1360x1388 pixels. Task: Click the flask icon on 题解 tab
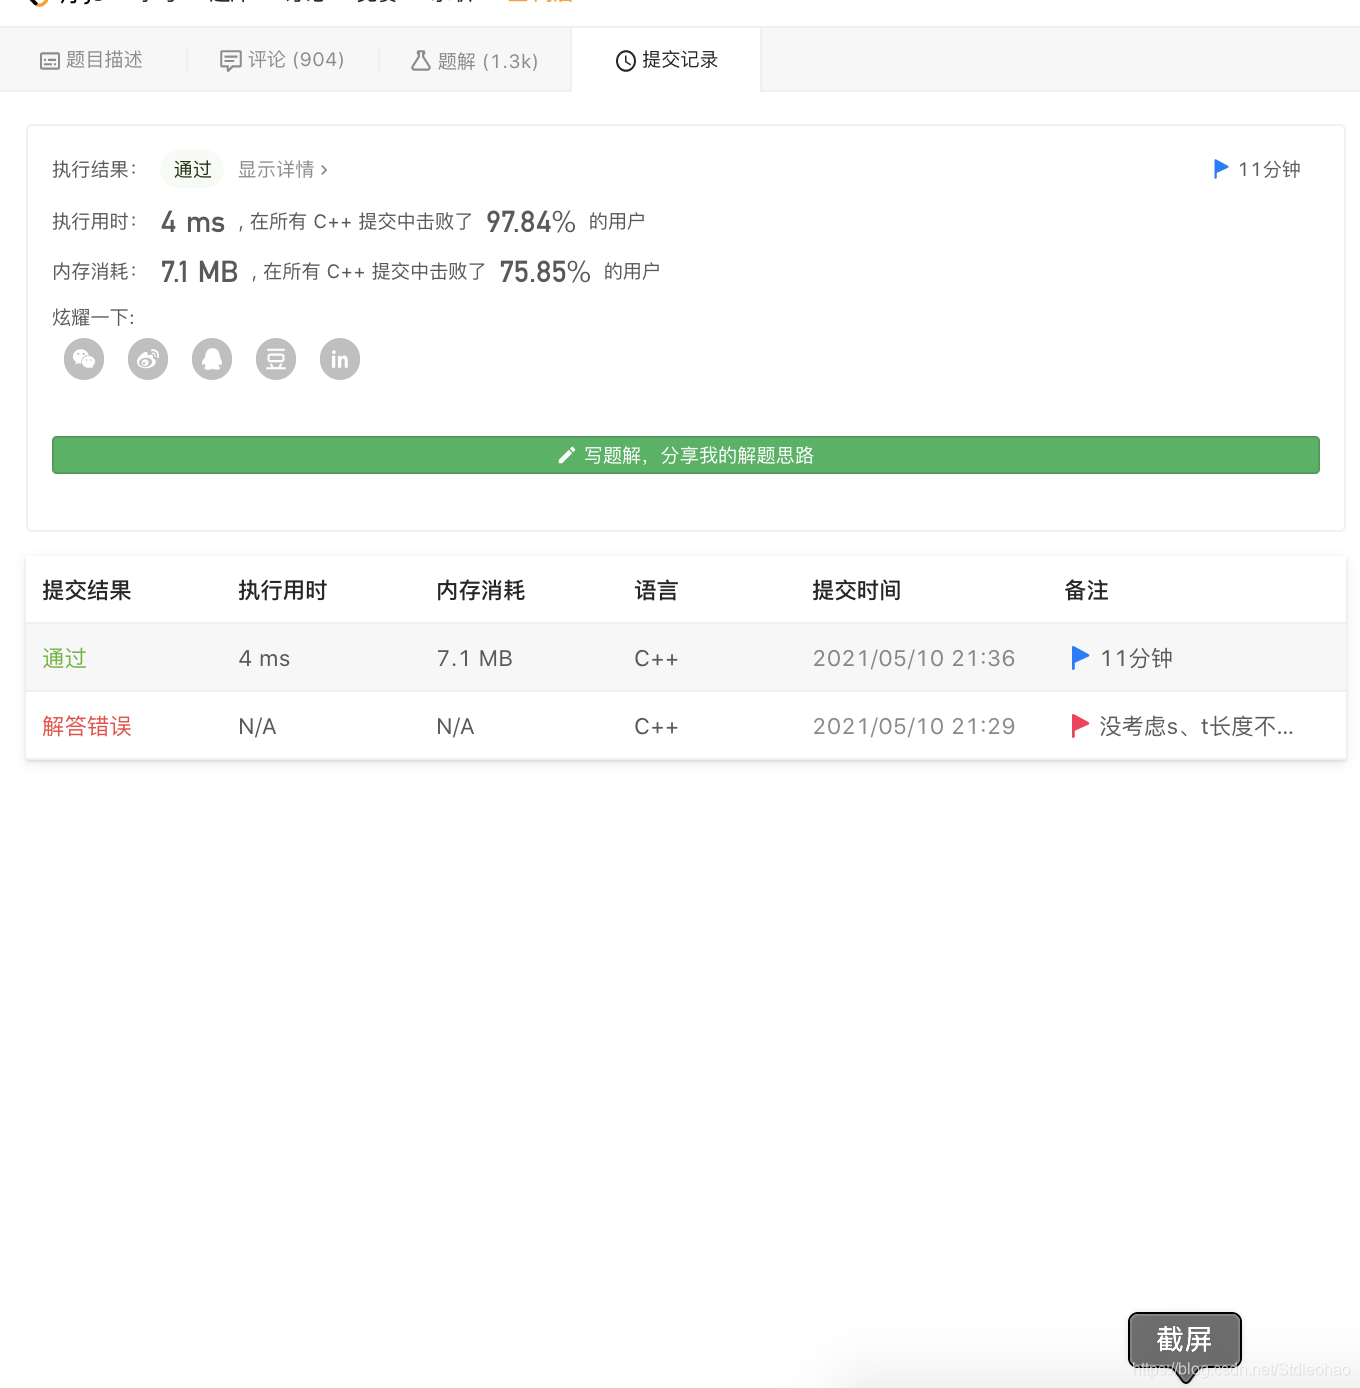(421, 60)
